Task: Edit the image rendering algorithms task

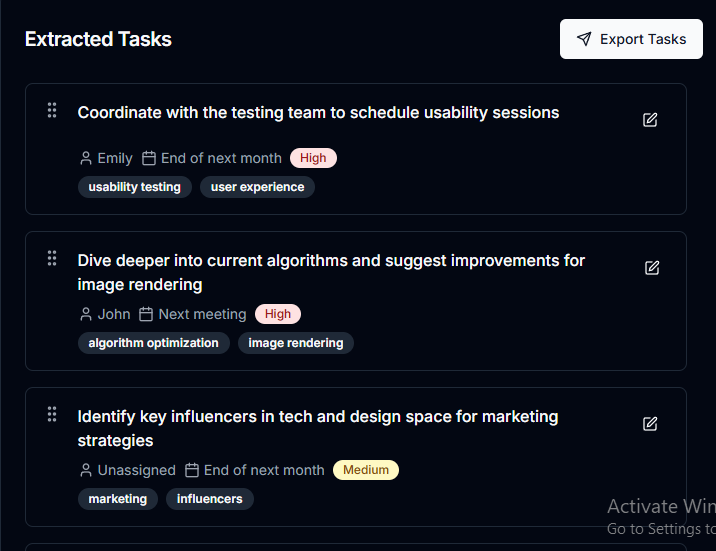Action: (x=652, y=268)
